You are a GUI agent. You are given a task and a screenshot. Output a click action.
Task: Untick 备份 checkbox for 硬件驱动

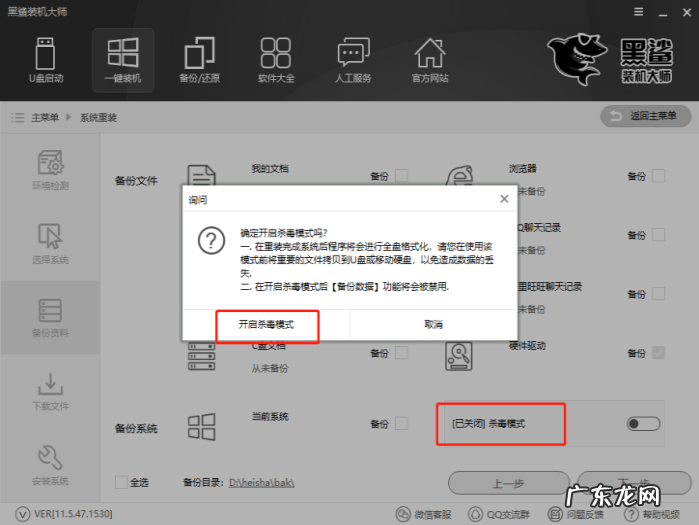(x=658, y=353)
